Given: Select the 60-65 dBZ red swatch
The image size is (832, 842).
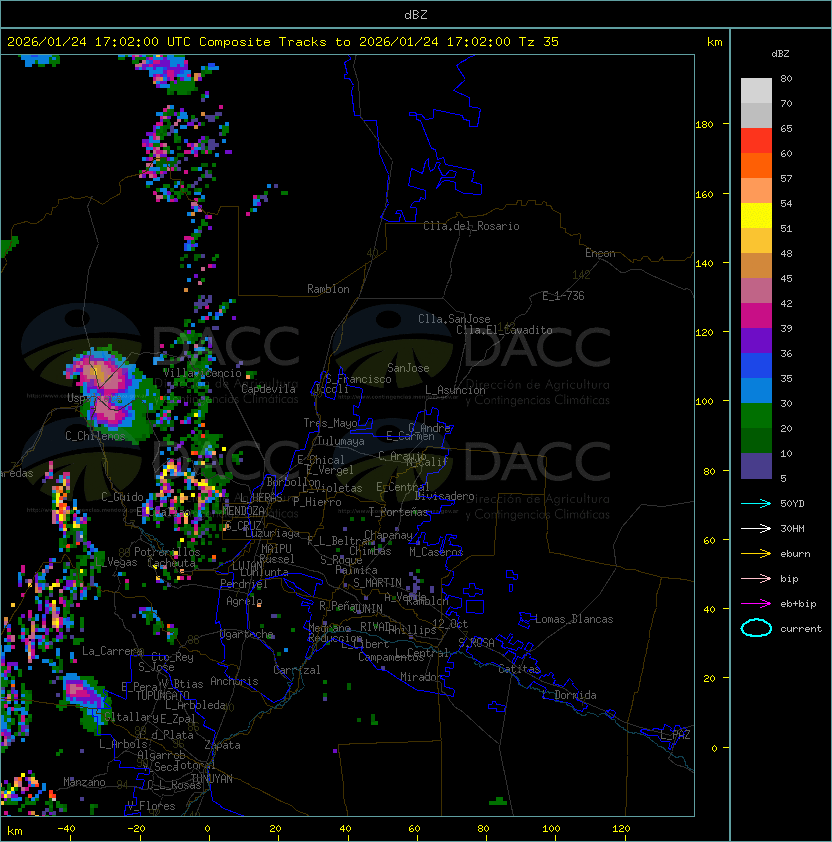Looking at the screenshot, I should tap(756, 141).
